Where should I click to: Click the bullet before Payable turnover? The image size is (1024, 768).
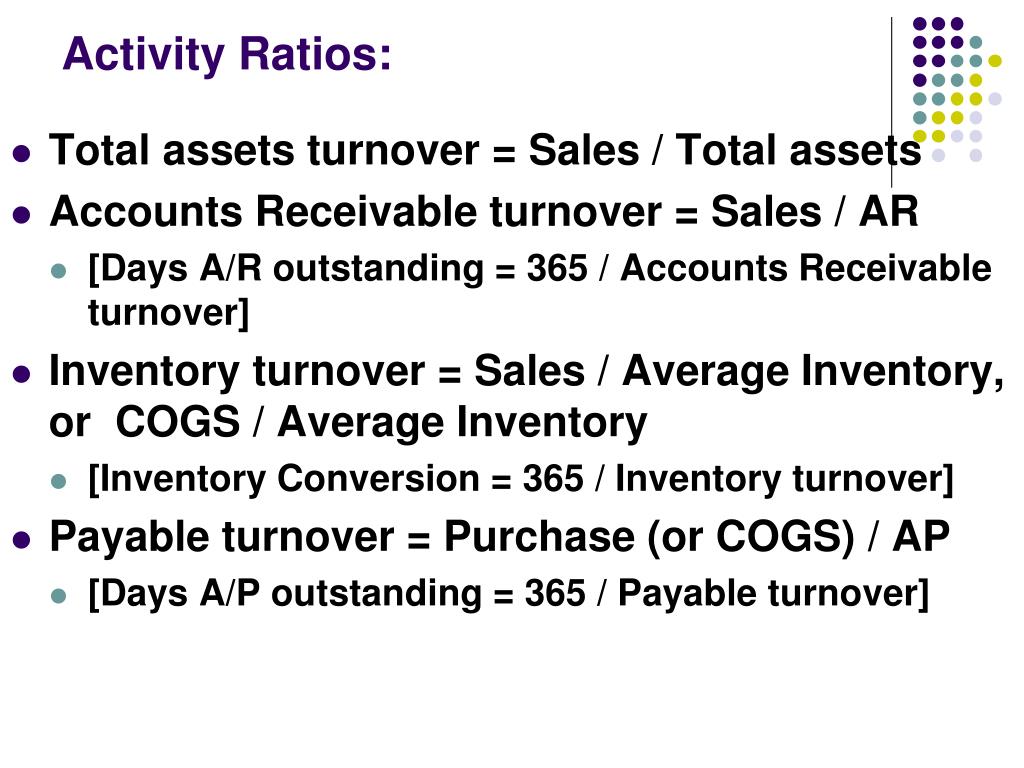(22, 540)
